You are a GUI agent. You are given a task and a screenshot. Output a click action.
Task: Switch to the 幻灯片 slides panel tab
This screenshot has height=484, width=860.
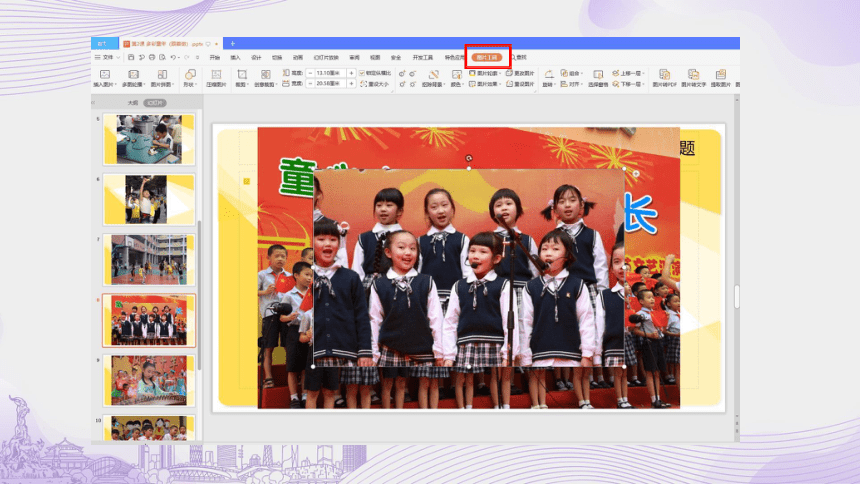click(x=155, y=103)
